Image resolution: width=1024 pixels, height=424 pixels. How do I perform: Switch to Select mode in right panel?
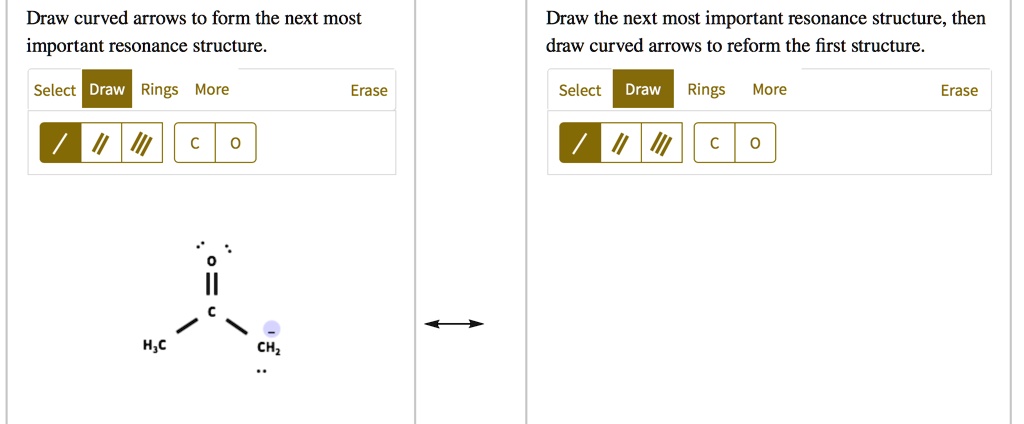coord(579,90)
